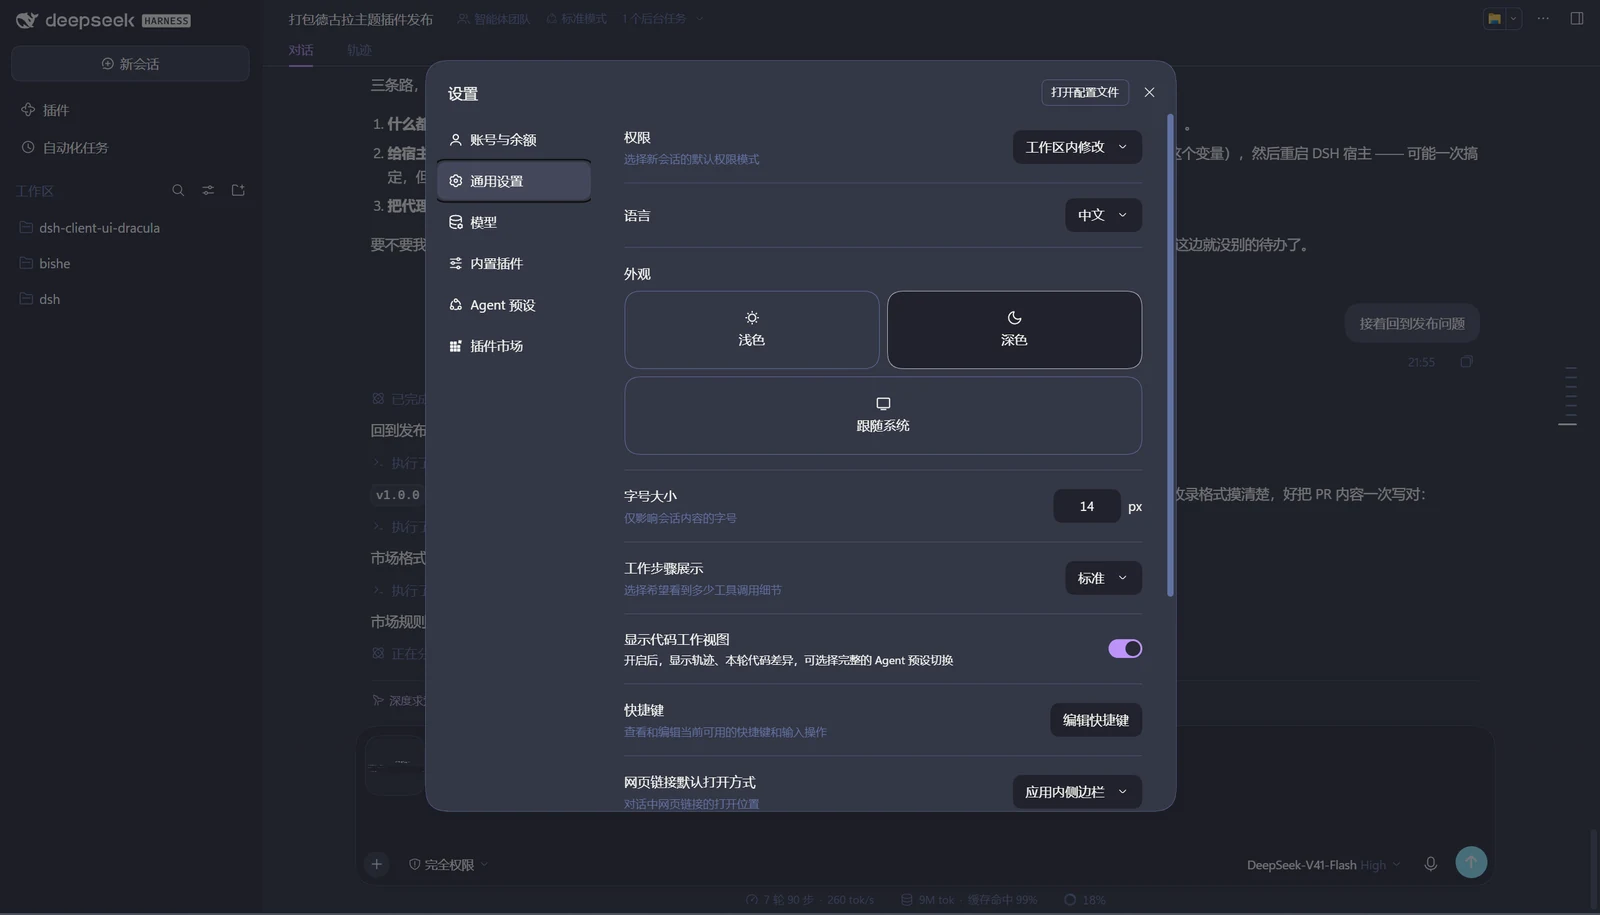Click the v1.0.0 code text
The height and width of the screenshot is (915, 1600).
[397, 495]
